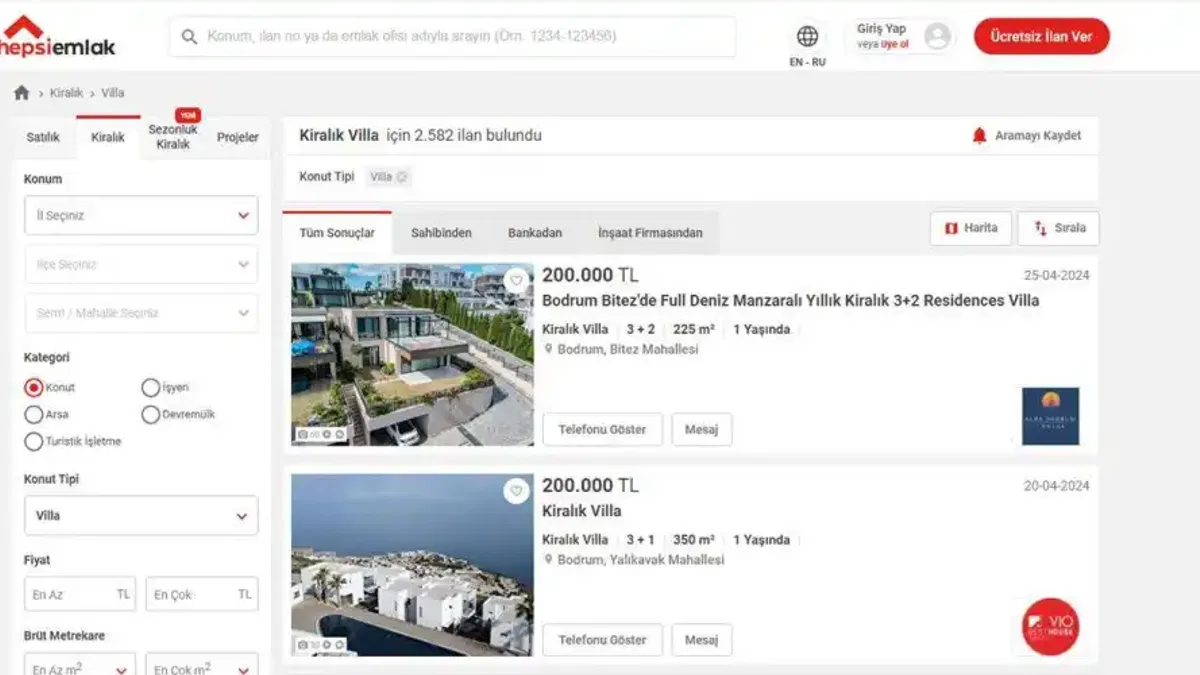Switch to the Projeler tab
1200x675 pixels.
(238, 137)
